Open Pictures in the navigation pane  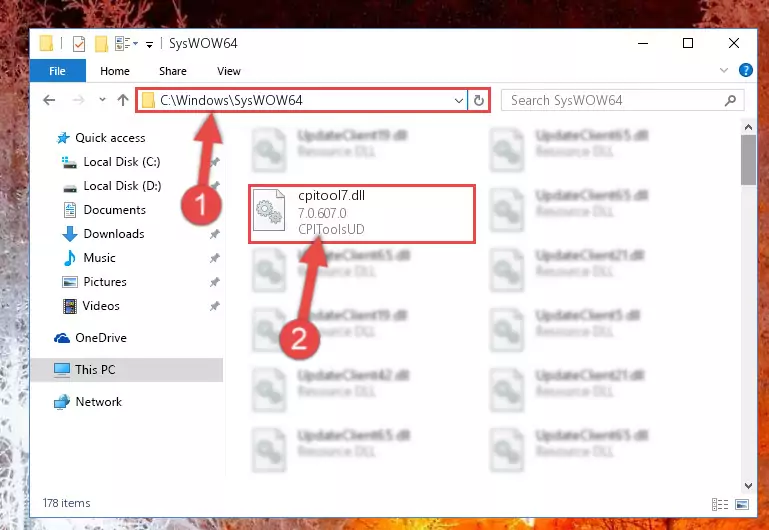click(x=105, y=282)
